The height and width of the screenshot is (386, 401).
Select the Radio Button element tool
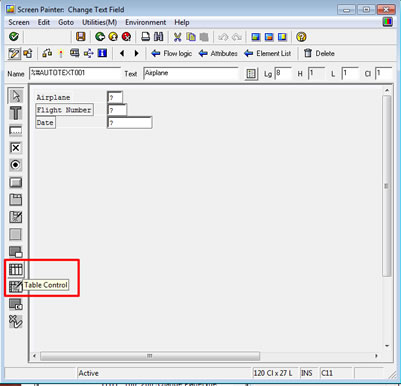tap(15, 165)
